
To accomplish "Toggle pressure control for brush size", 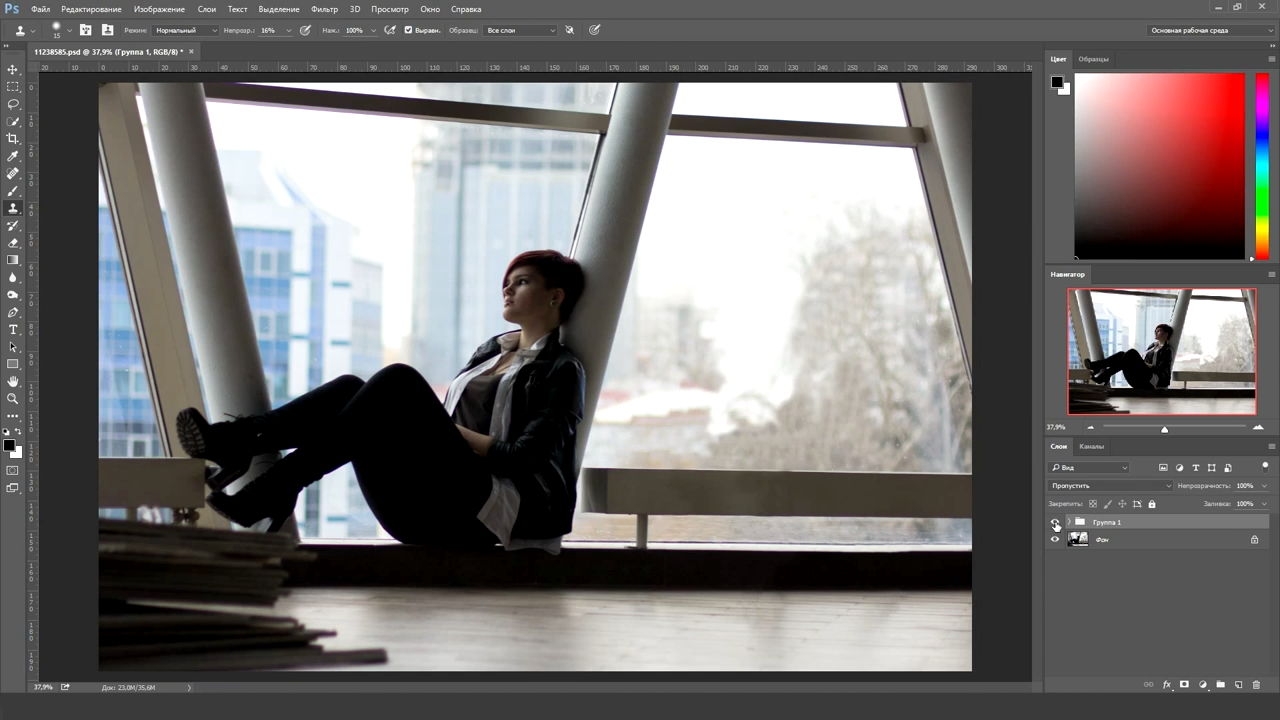I will click(x=594, y=30).
